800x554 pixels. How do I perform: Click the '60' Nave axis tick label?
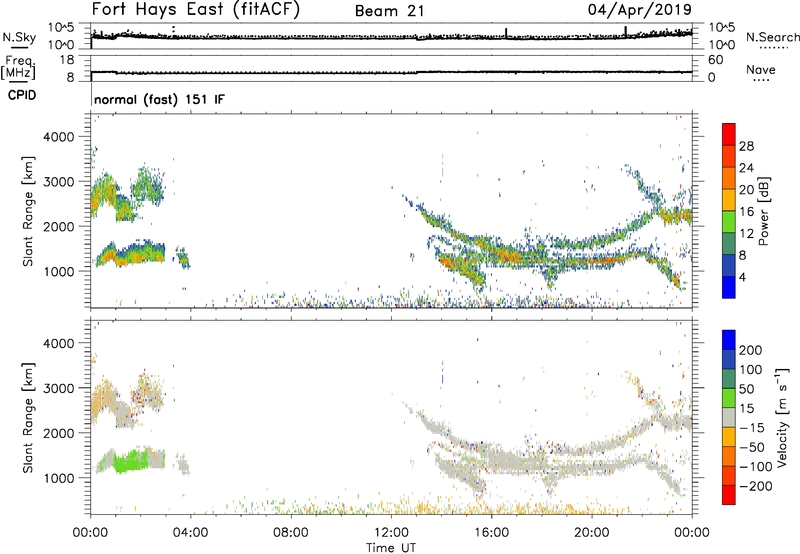click(715, 60)
